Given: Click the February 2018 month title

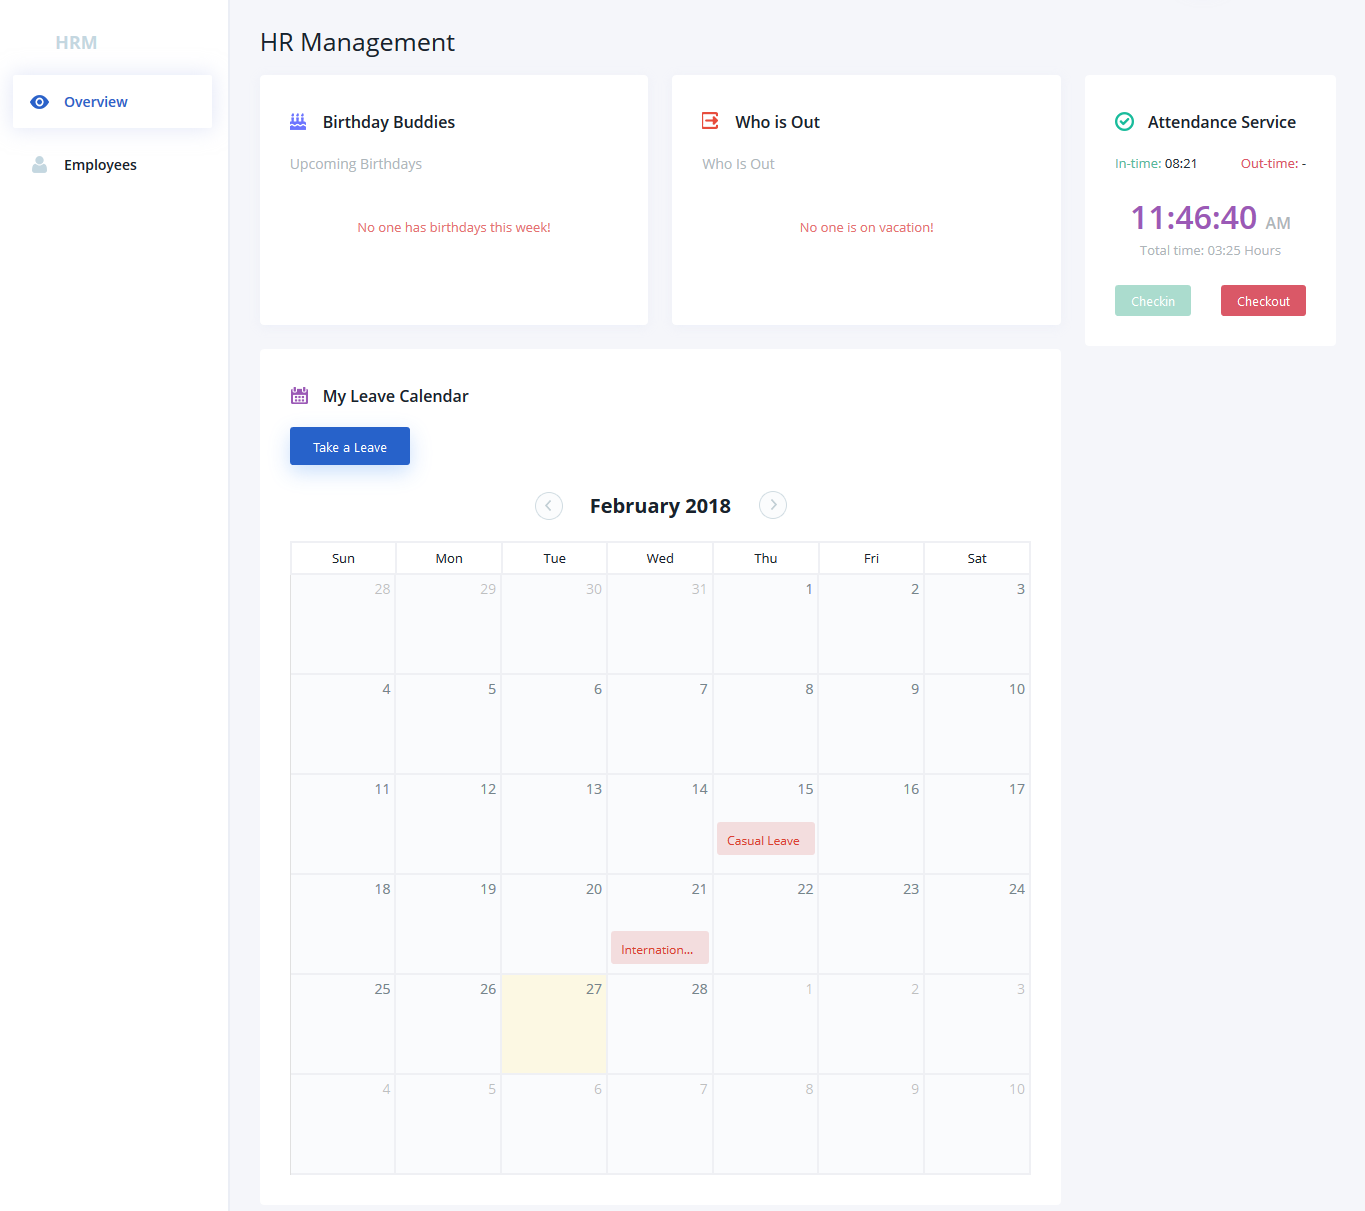Looking at the screenshot, I should 660,506.
